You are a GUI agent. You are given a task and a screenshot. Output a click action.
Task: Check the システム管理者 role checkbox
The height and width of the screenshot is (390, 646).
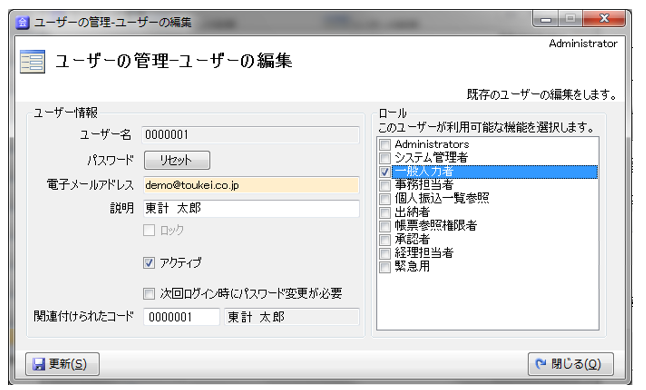point(385,158)
